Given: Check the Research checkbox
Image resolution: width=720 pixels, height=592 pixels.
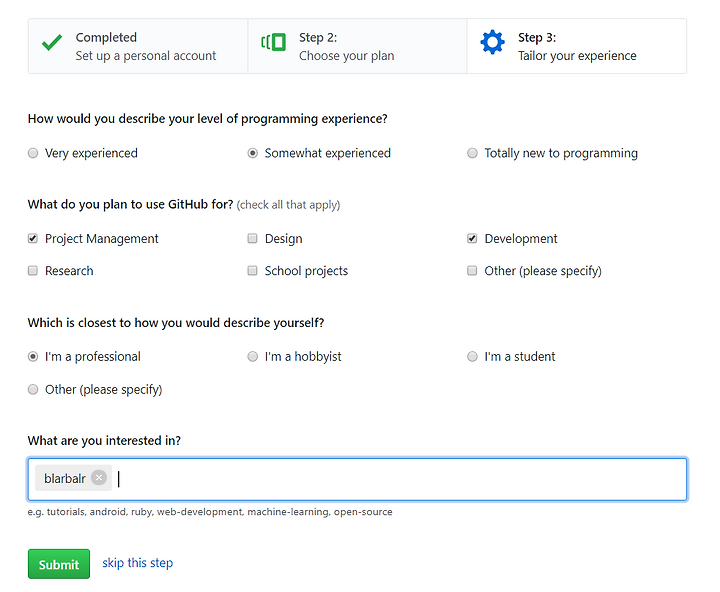Looking at the screenshot, I should [33, 271].
